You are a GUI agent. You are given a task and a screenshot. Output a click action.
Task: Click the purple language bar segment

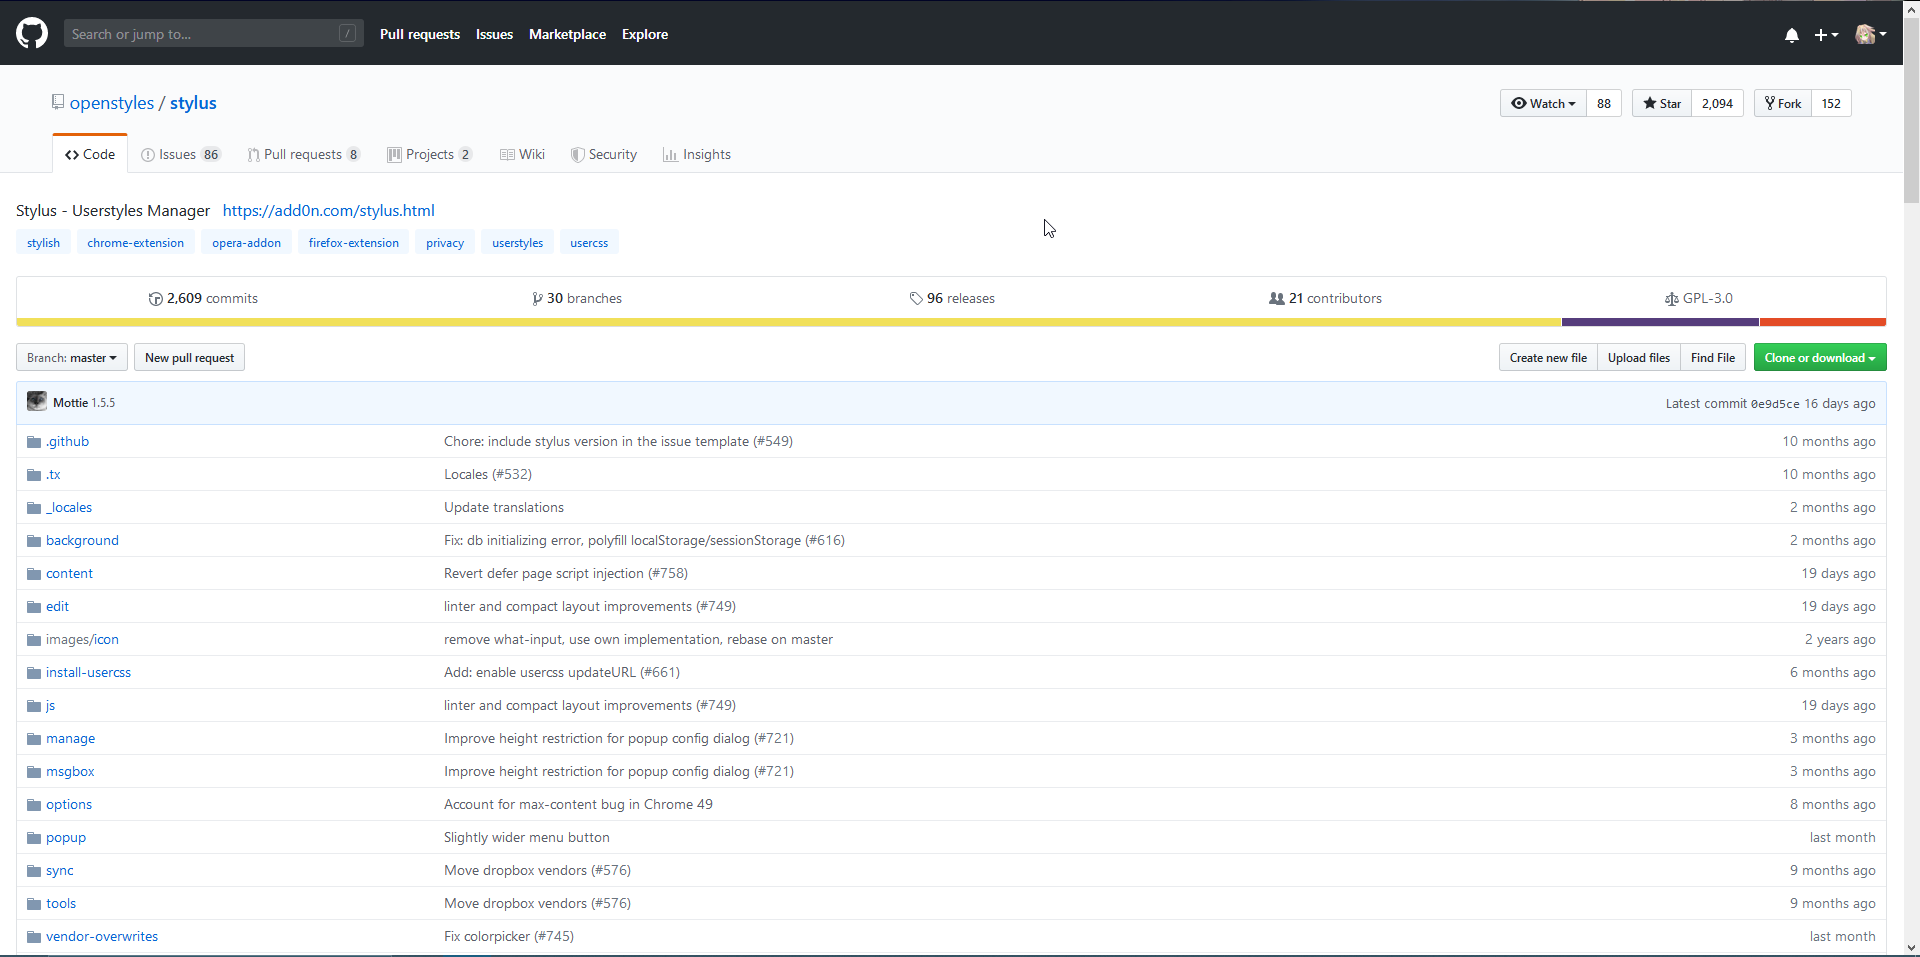pyautogui.click(x=1660, y=322)
